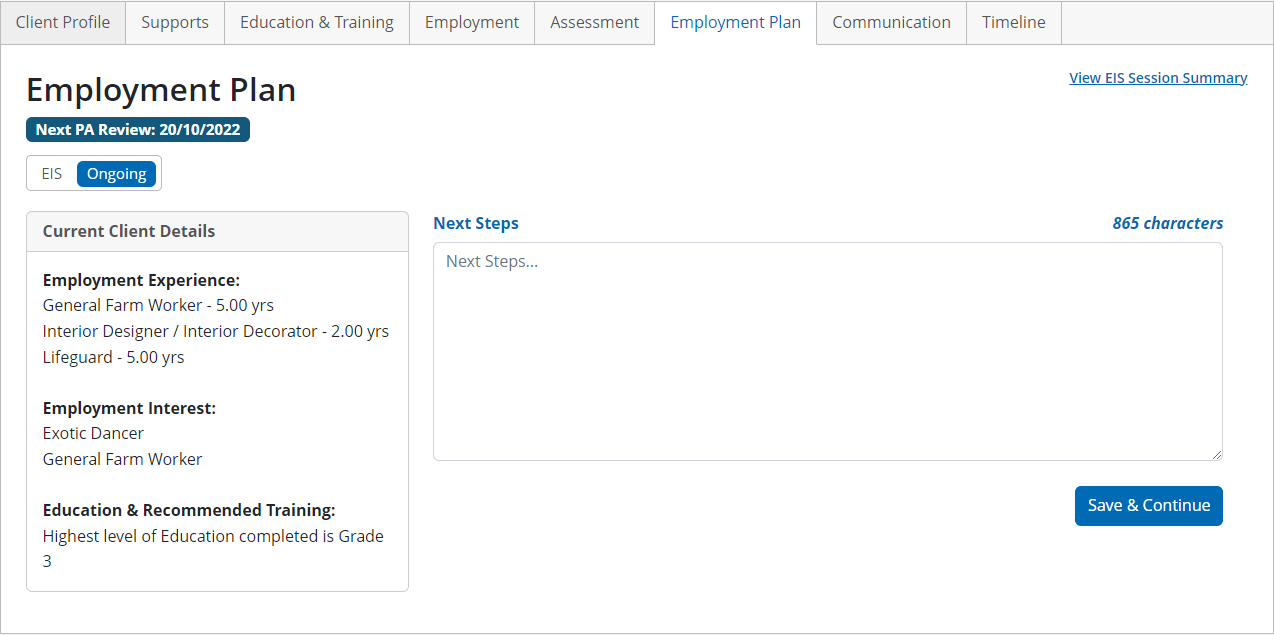This screenshot has width=1274, height=635.
Task: Click the Current Client Details panel header
Action: [217, 231]
